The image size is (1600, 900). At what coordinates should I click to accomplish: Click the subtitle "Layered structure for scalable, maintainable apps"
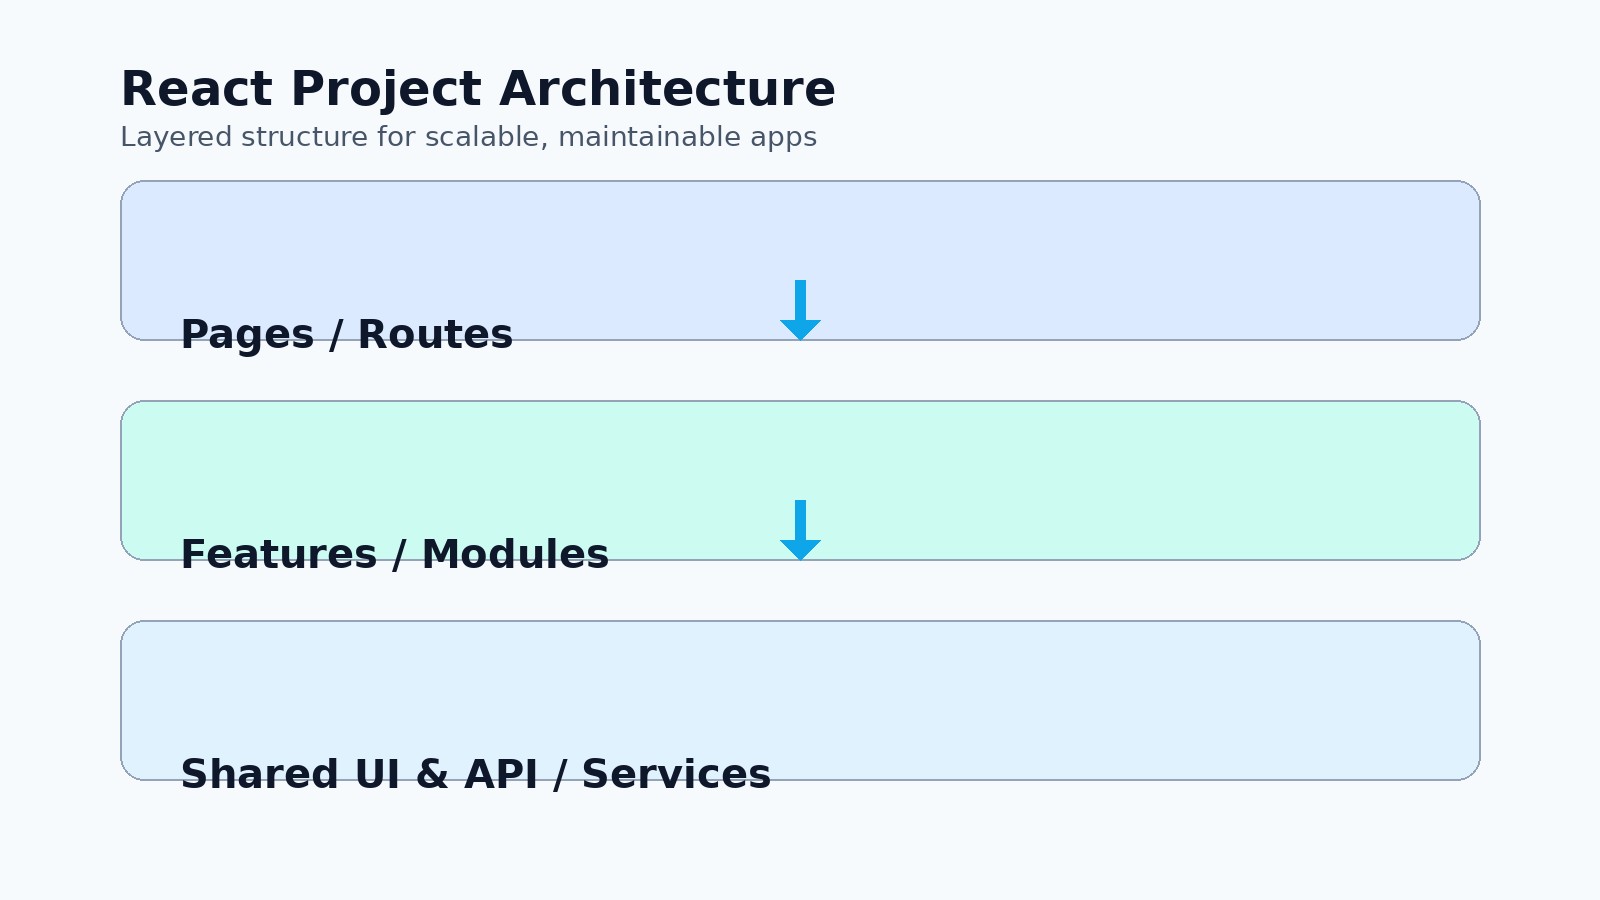point(468,137)
